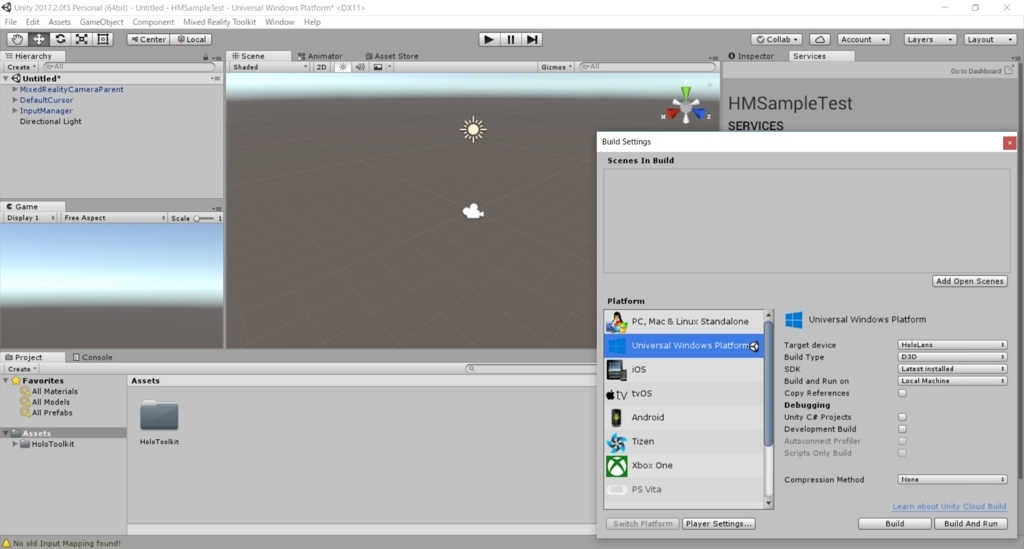
Task: Toggle scene audio speaker icon
Action: click(x=360, y=67)
